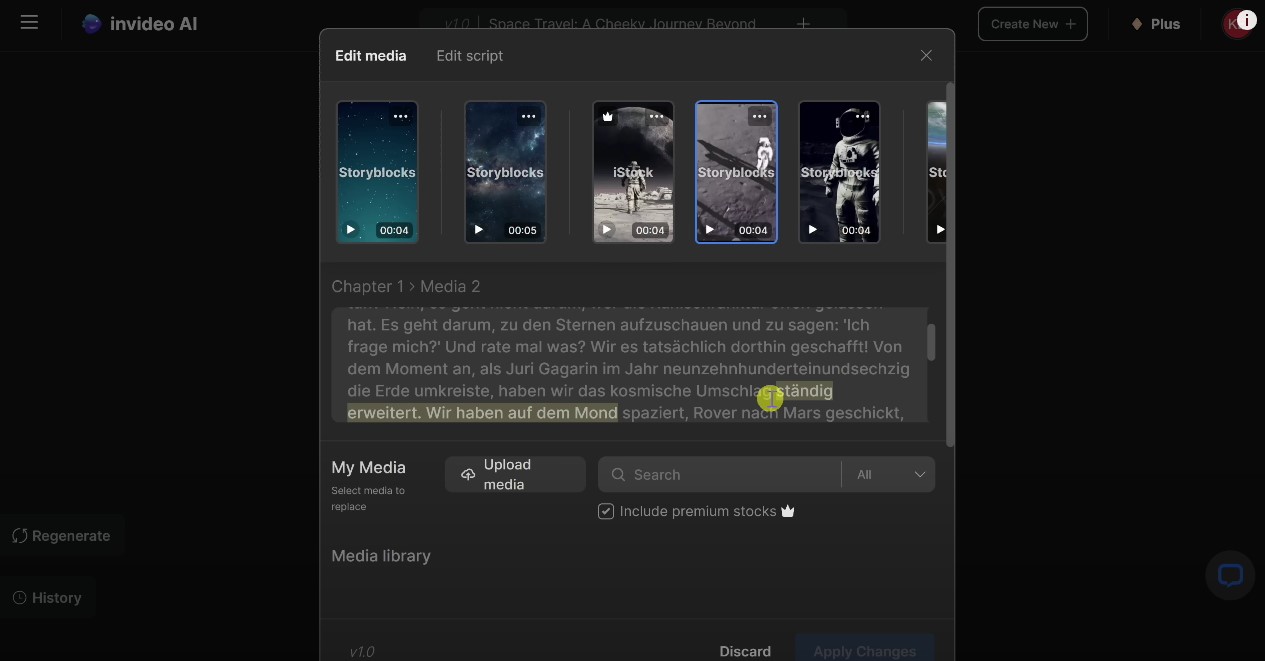Focus the media Search field
The image size is (1265, 661).
(x=720, y=475)
